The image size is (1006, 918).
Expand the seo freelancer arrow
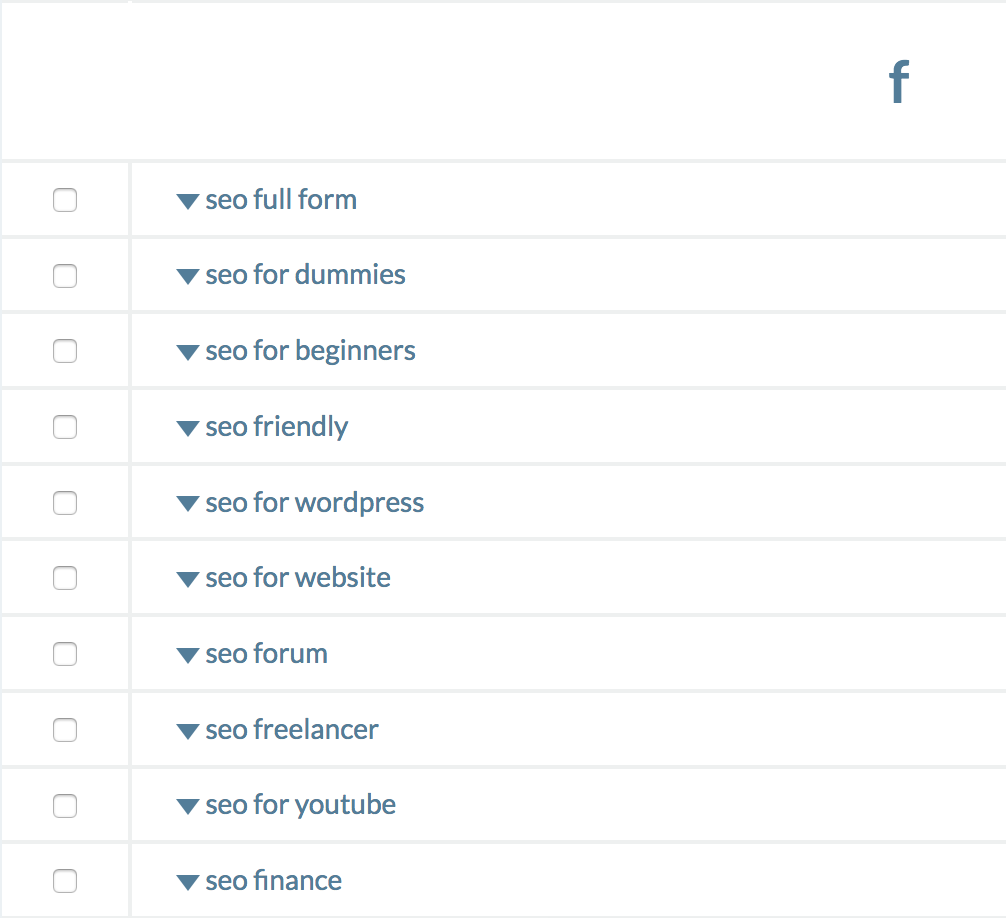pos(187,731)
